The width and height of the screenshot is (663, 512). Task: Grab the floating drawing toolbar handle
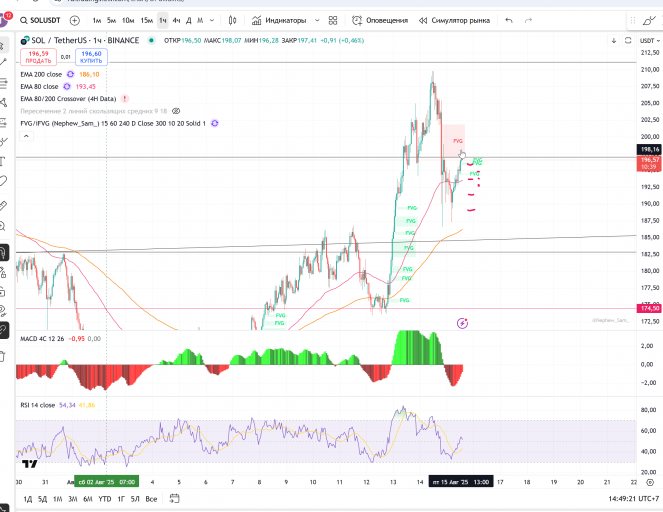tap(633, 20)
